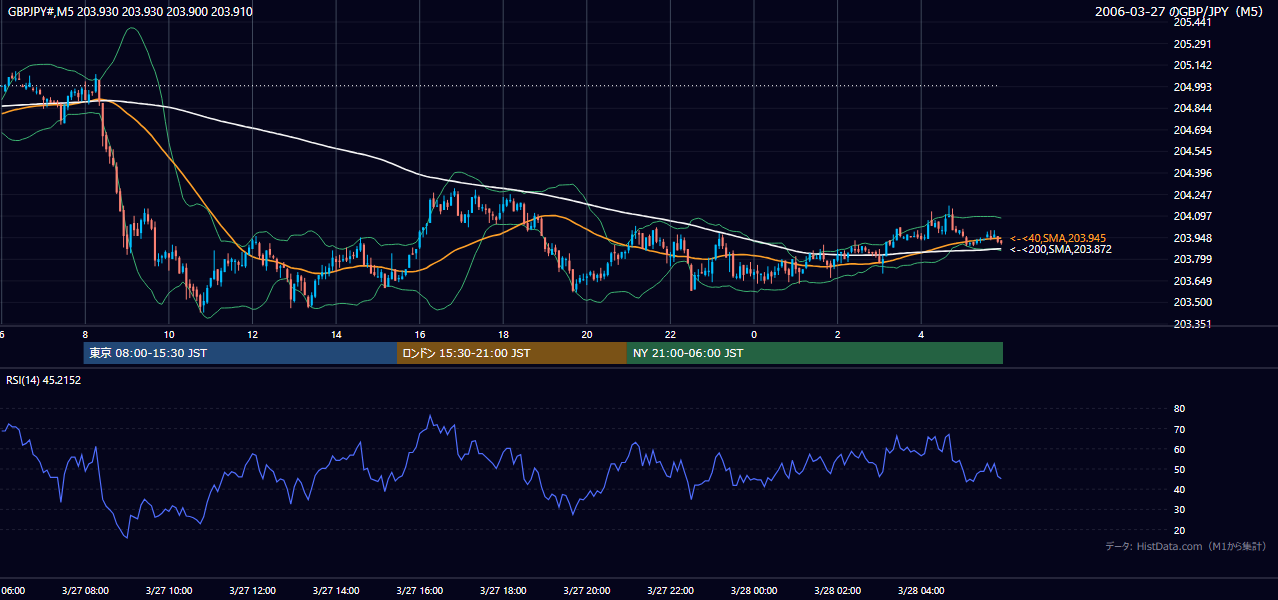1278x600 pixels.
Task: Click hour tick 16 under the price chart
Action: click(420, 334)
